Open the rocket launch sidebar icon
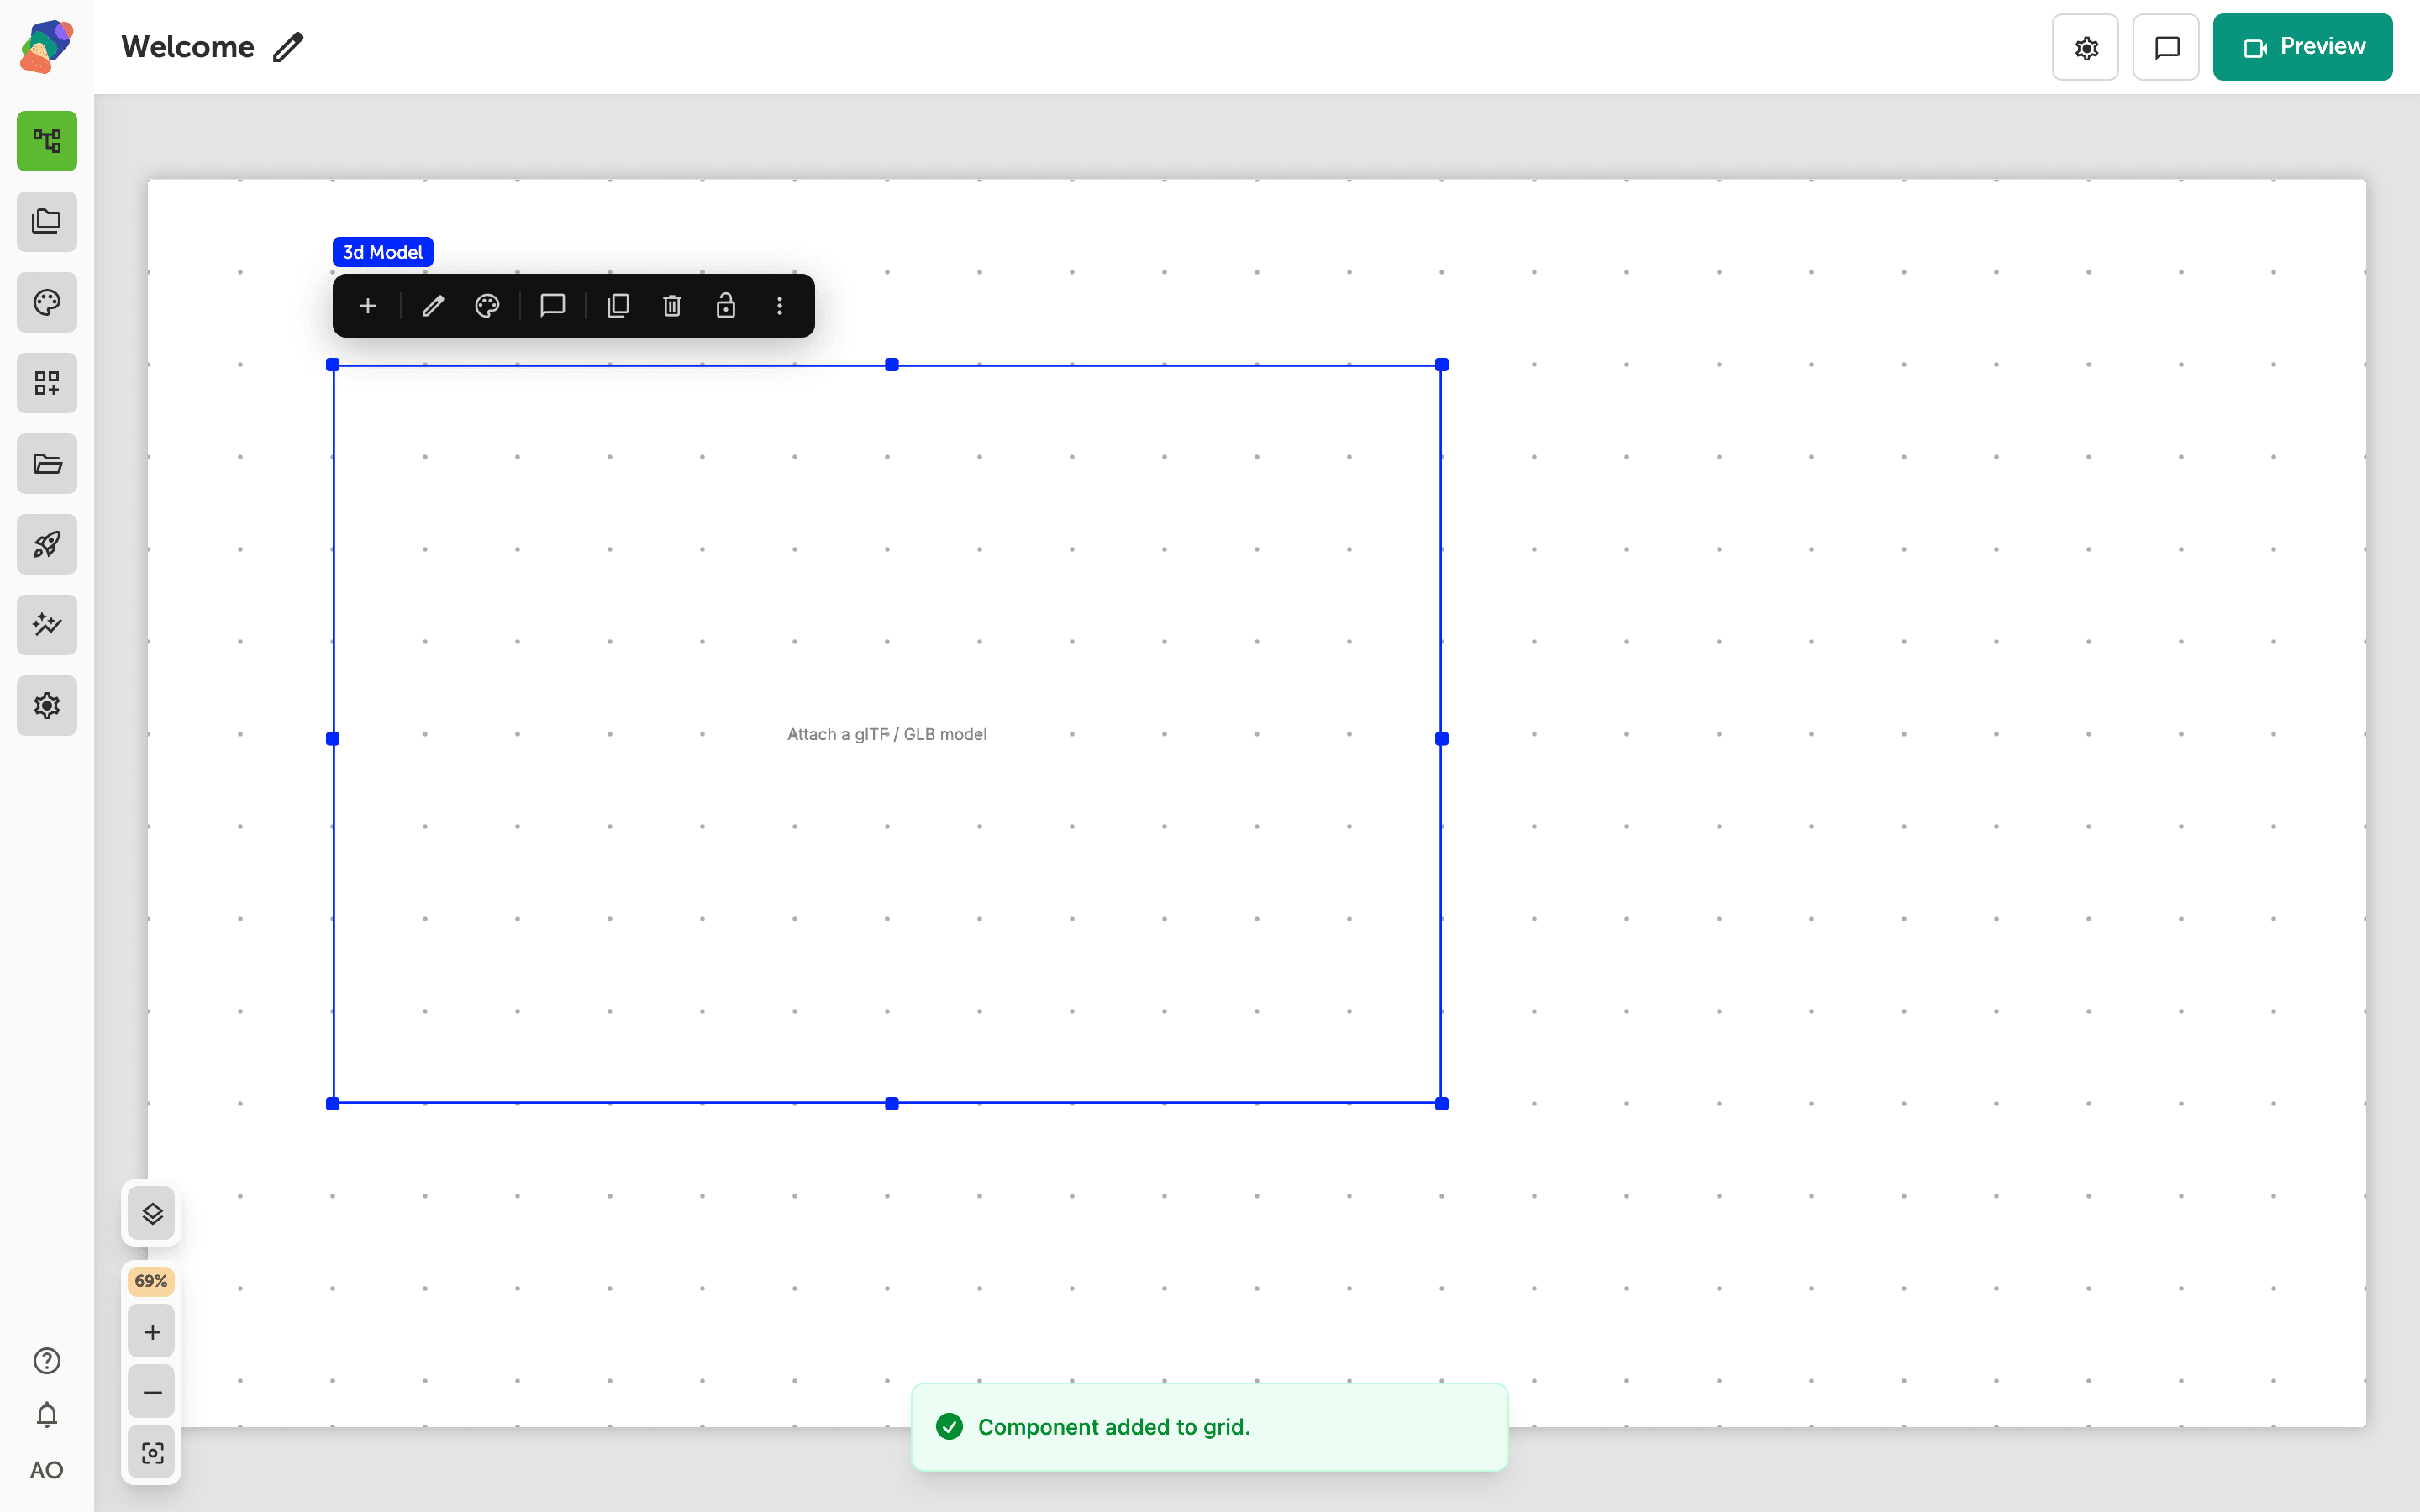2420x1512 pixels. pos(47,544)
